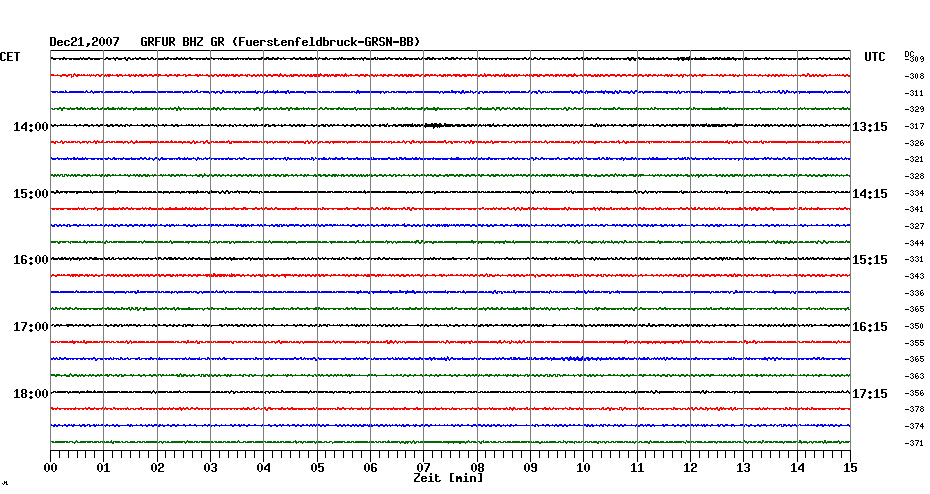
Task: Select the 15:00 CET time label
Action: (31, 193)
